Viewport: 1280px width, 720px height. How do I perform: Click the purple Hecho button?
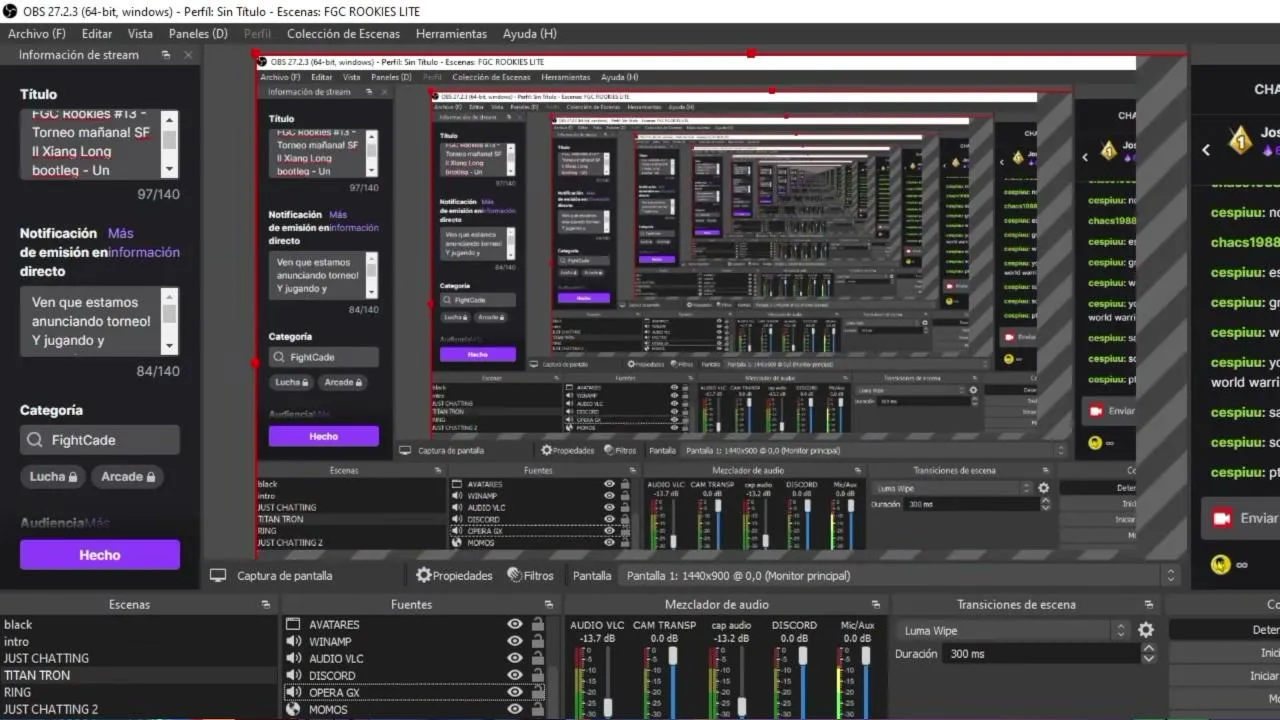pos(100,555)
